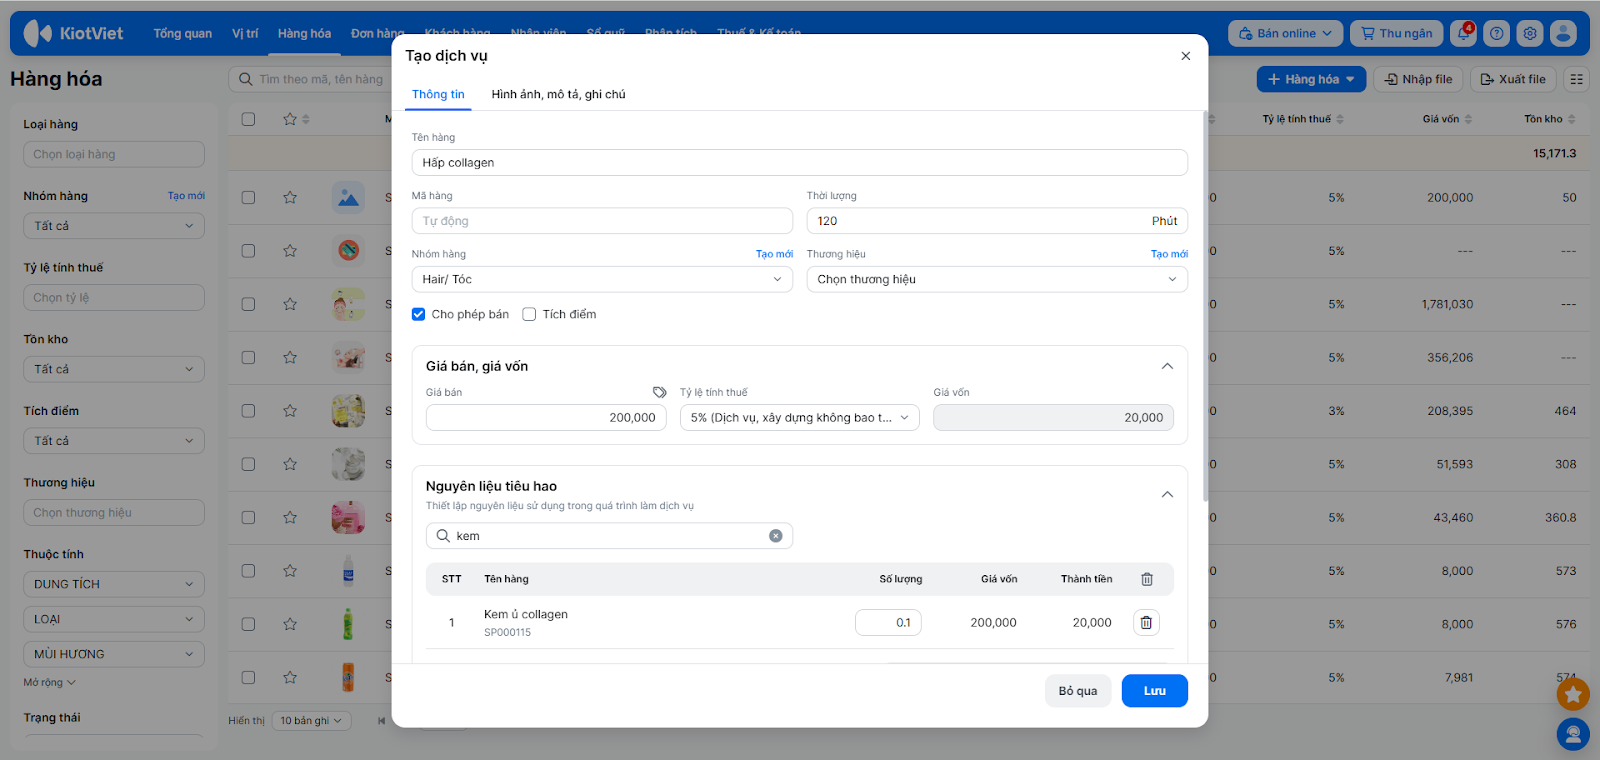Delete the Kem ủ collagen ingredient row
The height and width of the screenshot is (760, 1600).
coord(1146,623)
